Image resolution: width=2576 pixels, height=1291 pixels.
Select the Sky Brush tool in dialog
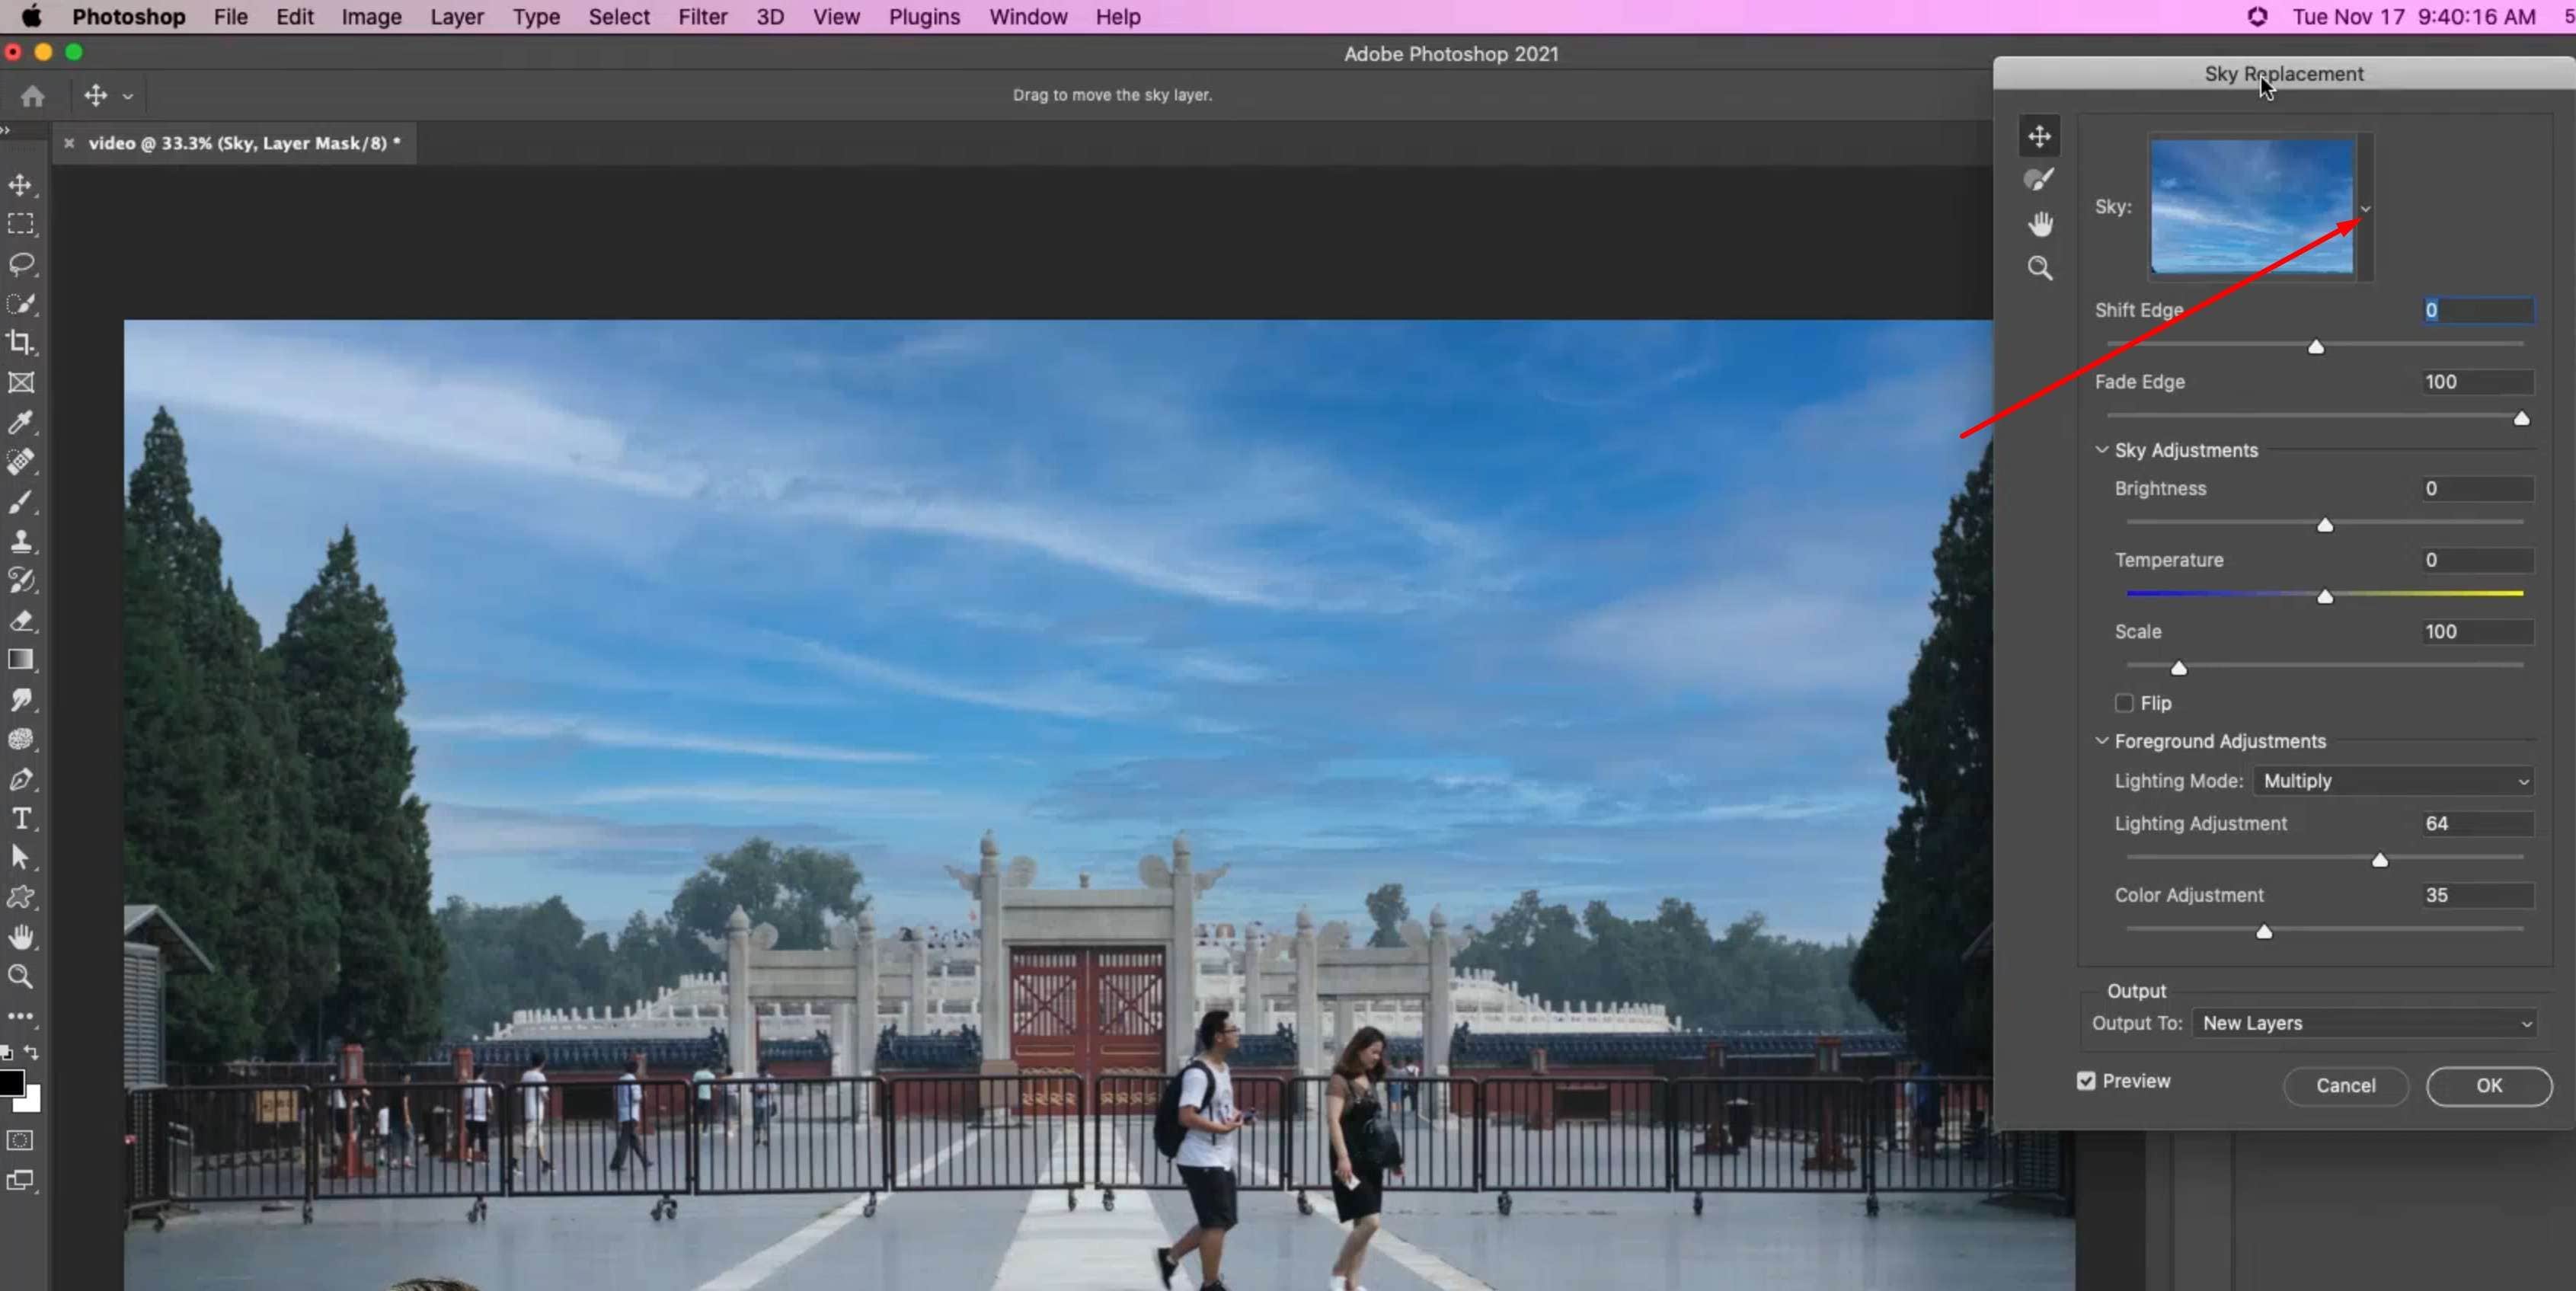click(2039, 180)
